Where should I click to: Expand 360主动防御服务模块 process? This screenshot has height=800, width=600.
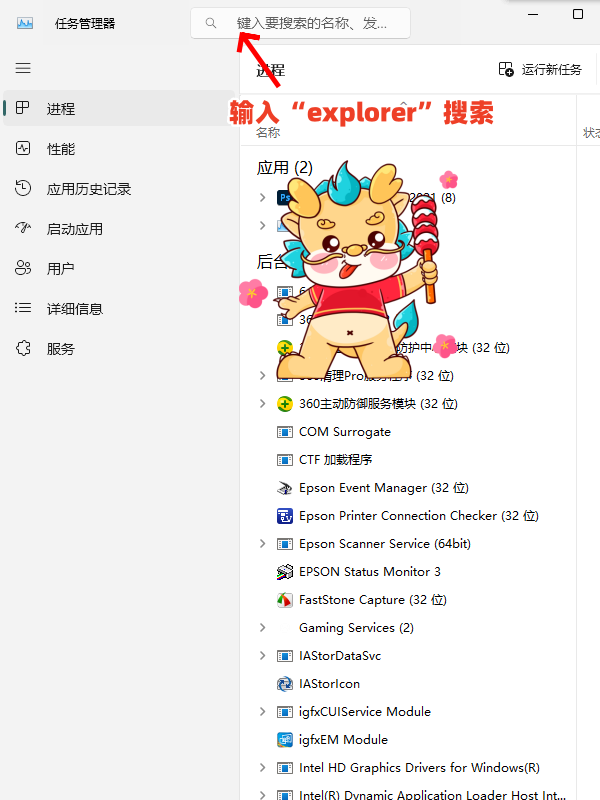[263, 404]
